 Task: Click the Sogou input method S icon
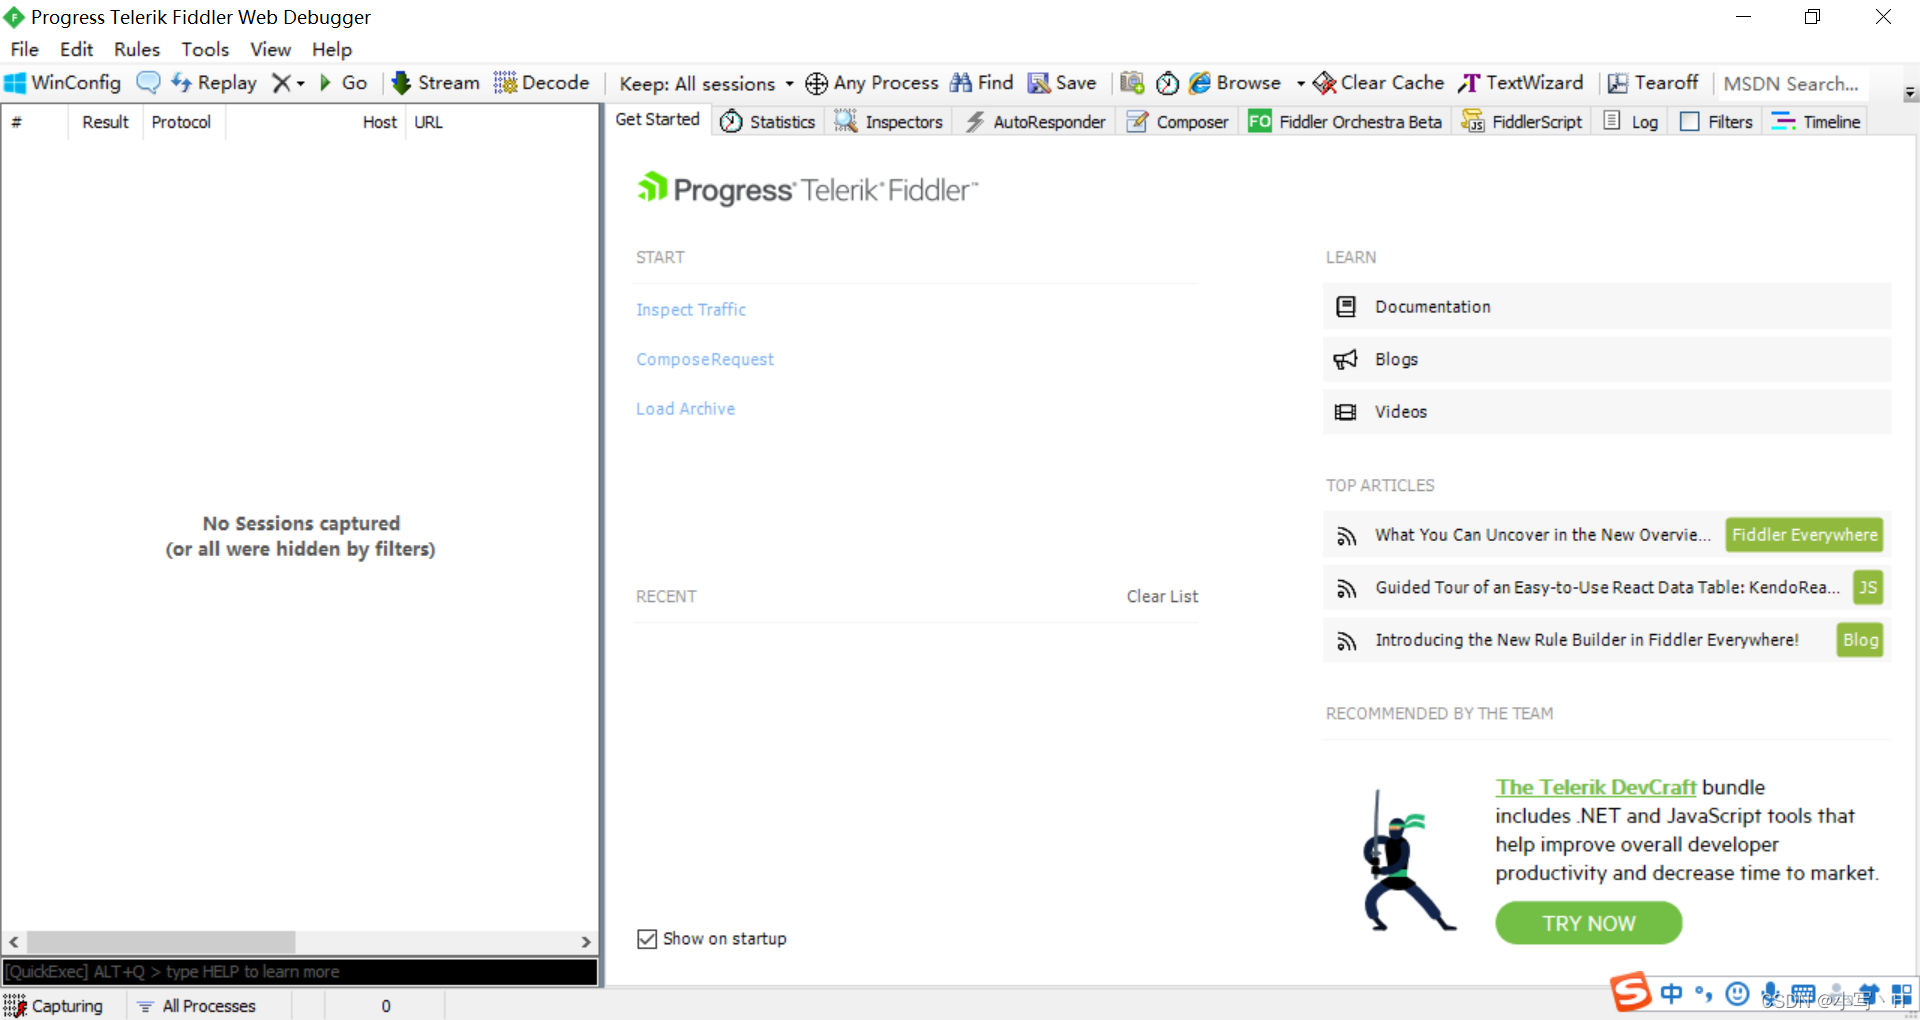(1631, 992)
